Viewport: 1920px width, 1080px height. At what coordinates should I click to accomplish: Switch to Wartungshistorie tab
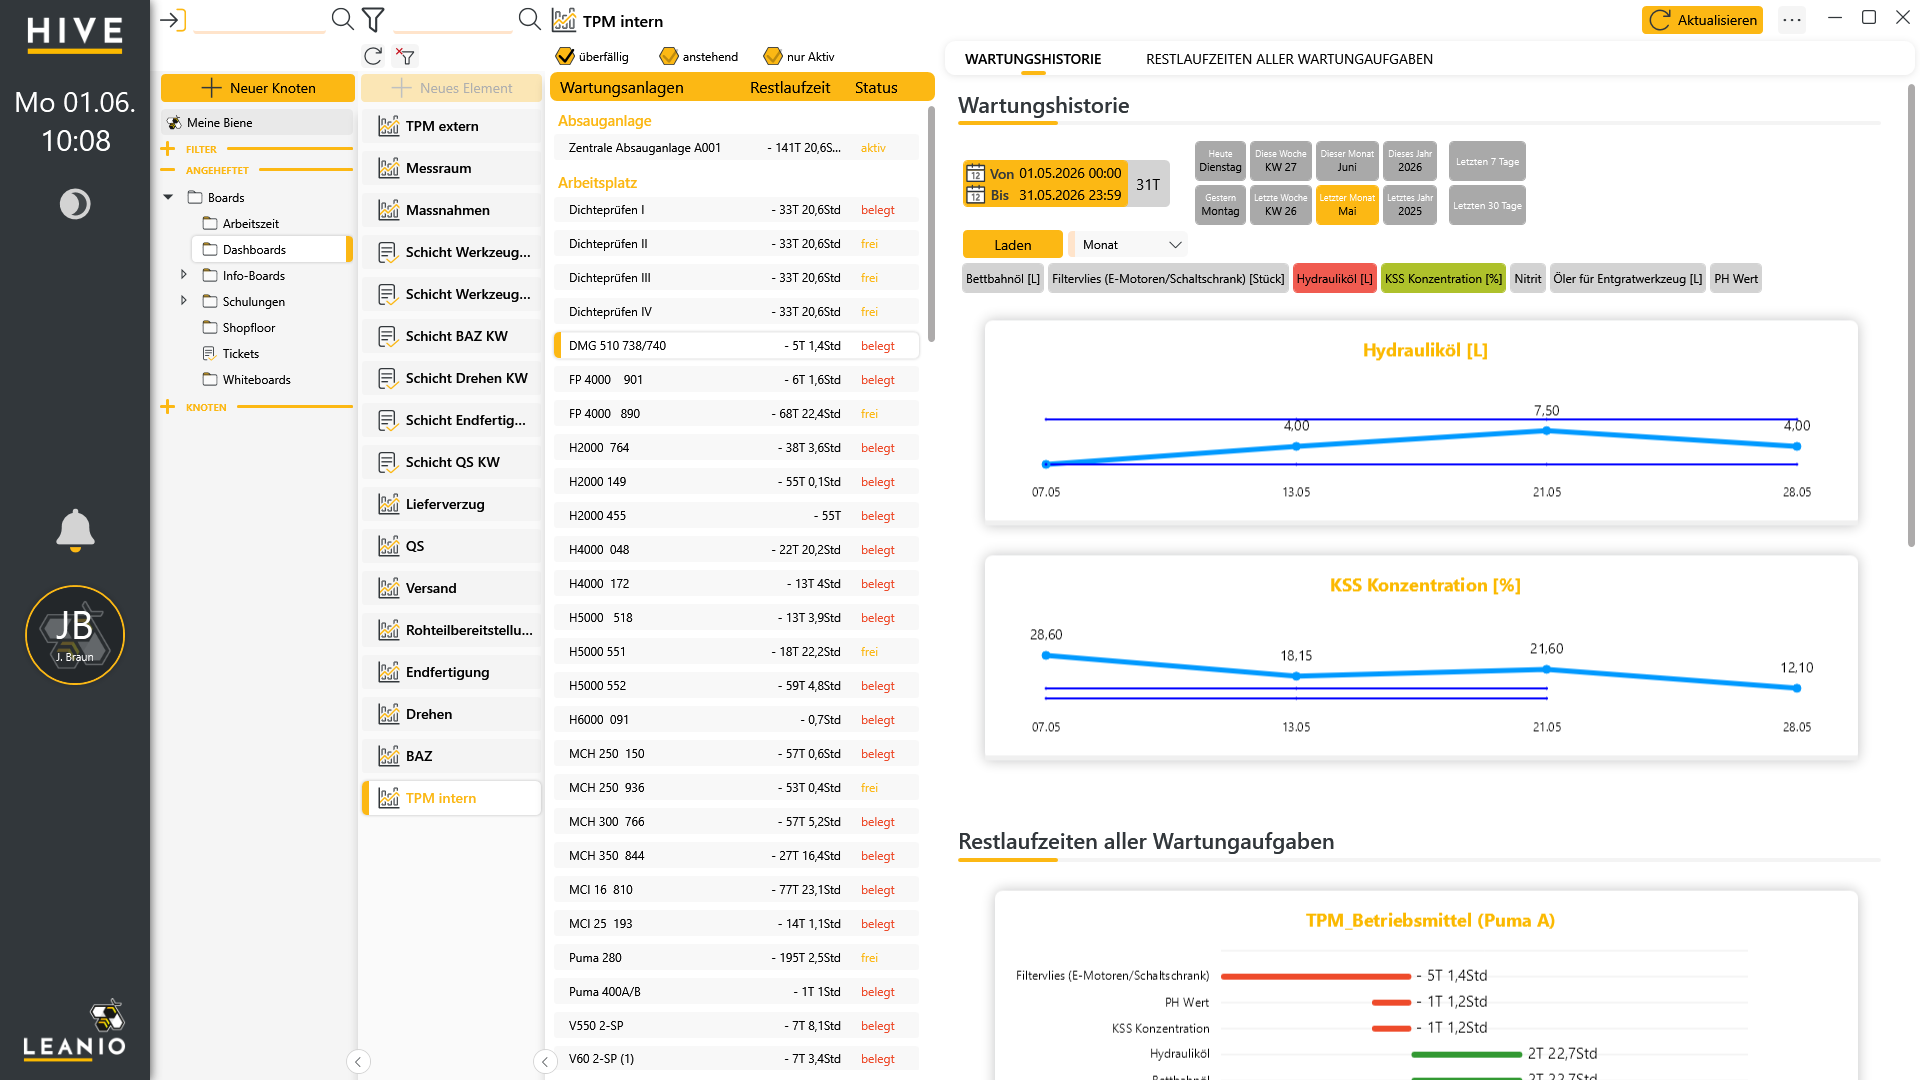[1033, 59]
